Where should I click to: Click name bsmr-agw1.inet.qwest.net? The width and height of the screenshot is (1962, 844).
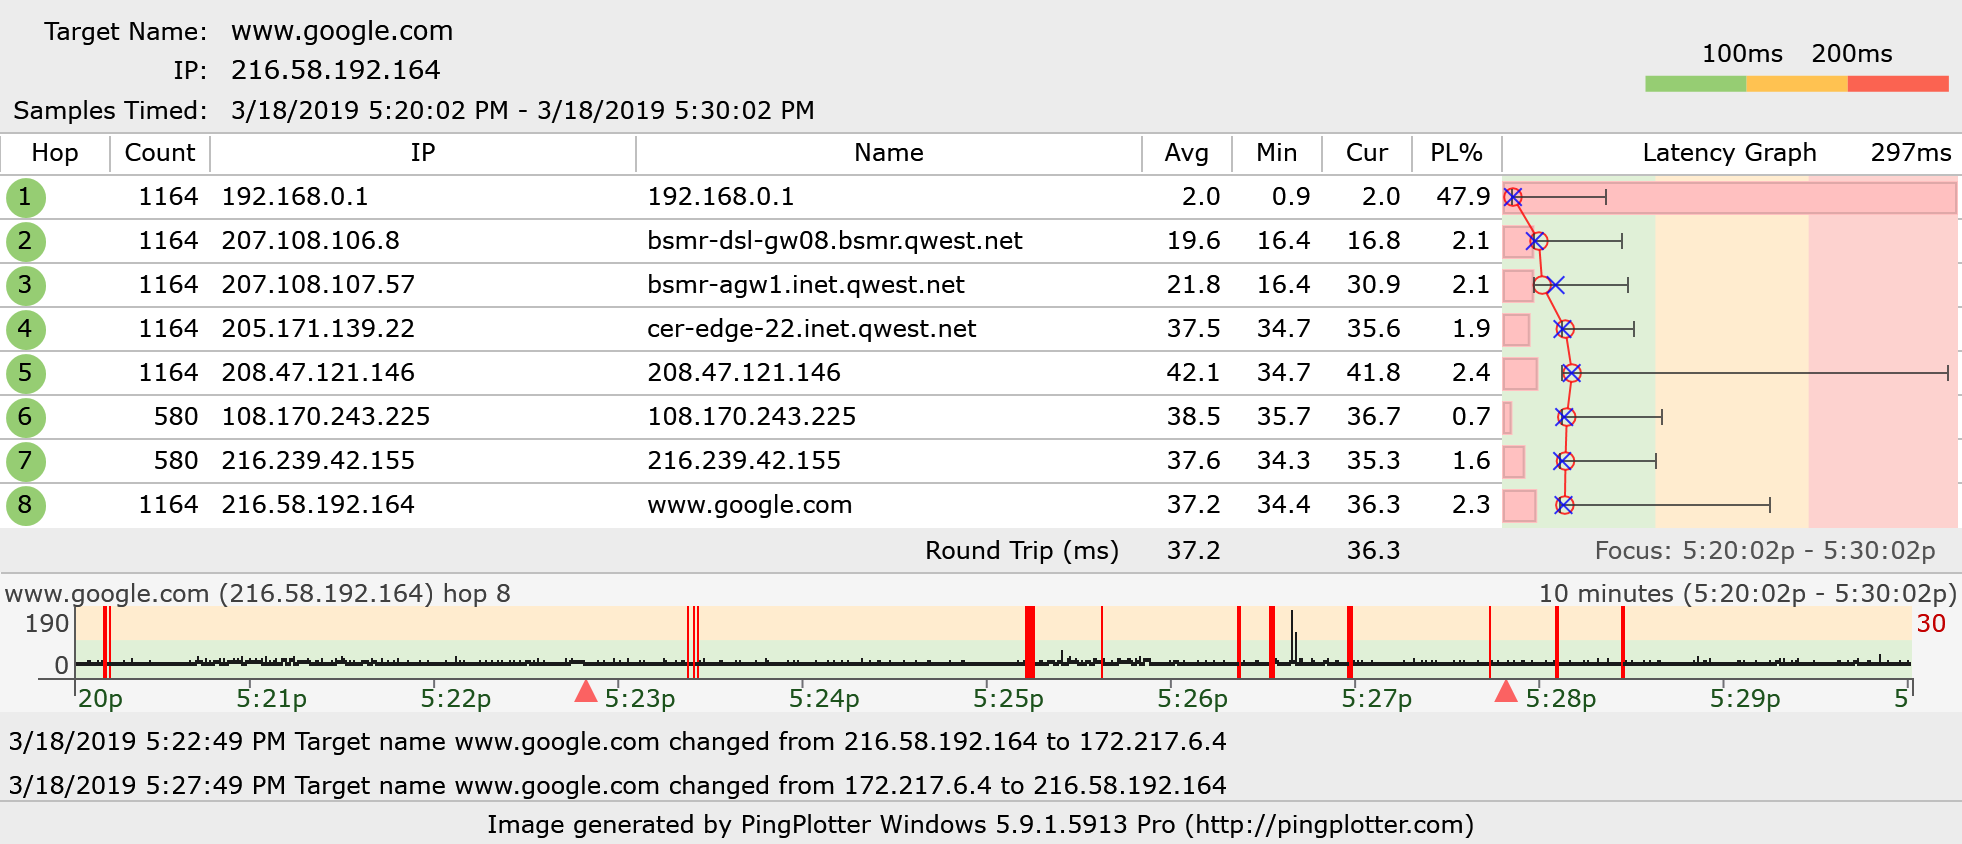[806, 285]
